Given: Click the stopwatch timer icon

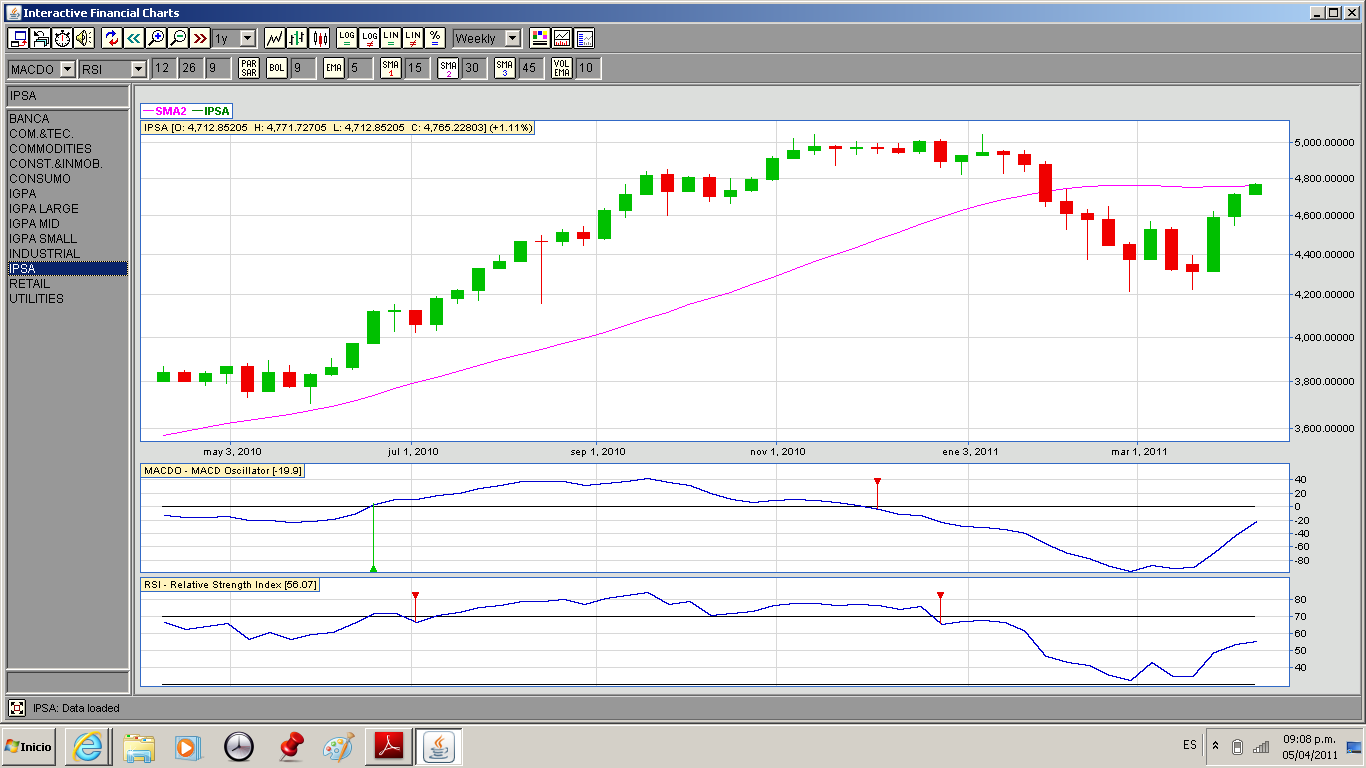Looking at the screenshot, I should [62, 38].
